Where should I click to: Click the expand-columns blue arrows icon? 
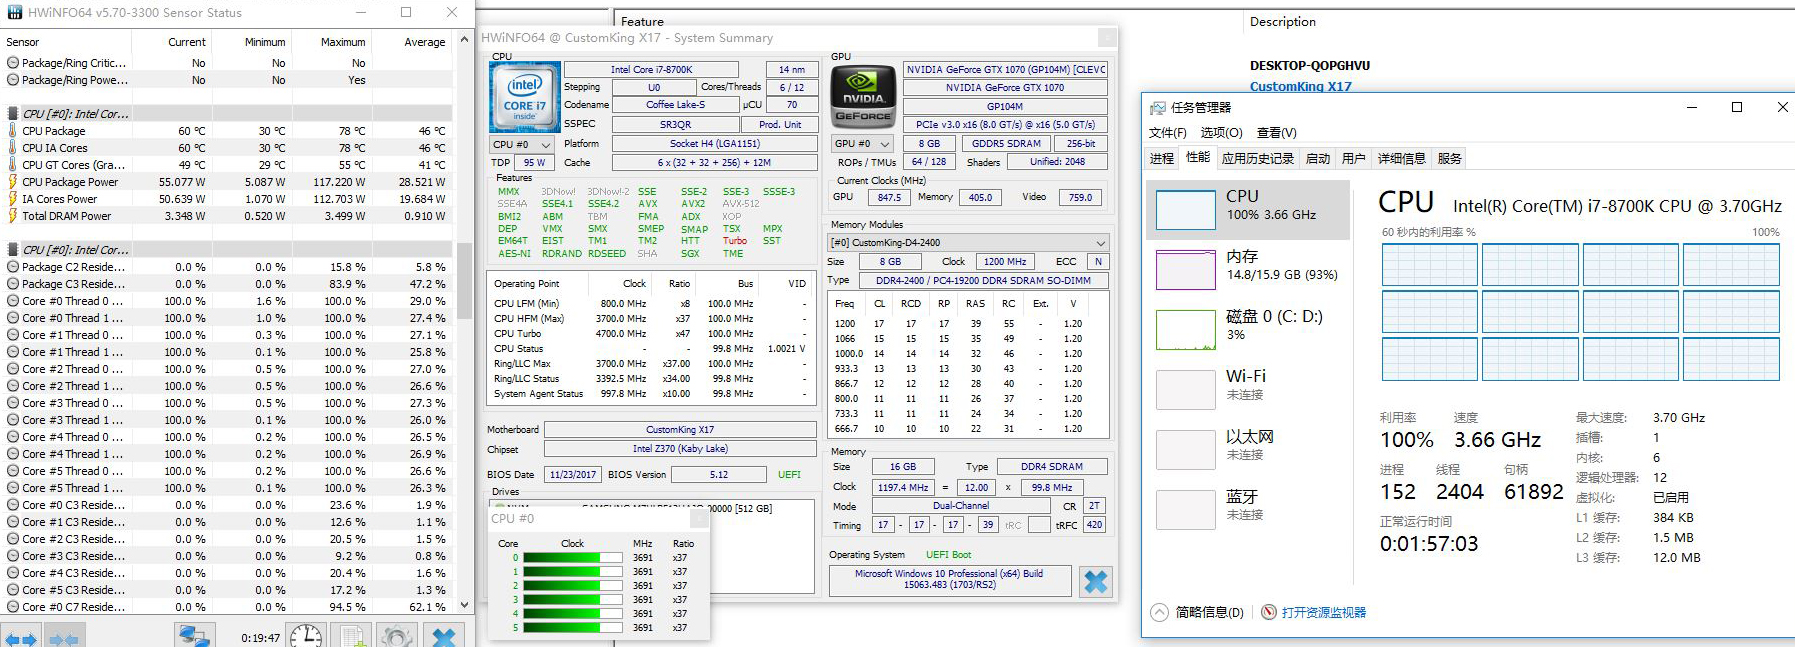pos(20,638)
